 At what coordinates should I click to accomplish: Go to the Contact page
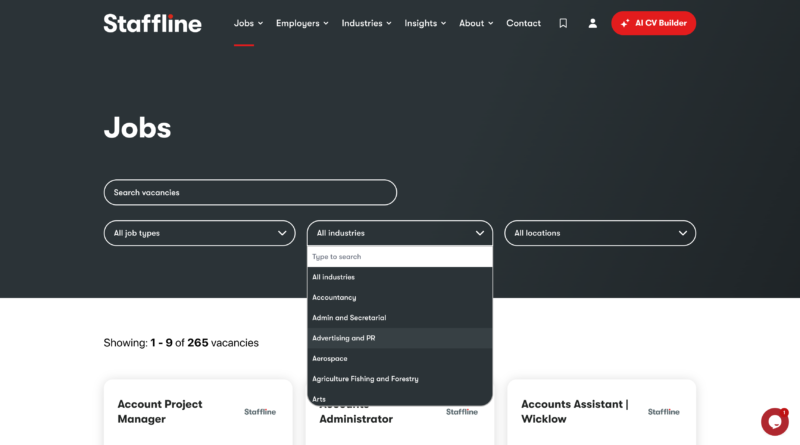pos(523,23)
